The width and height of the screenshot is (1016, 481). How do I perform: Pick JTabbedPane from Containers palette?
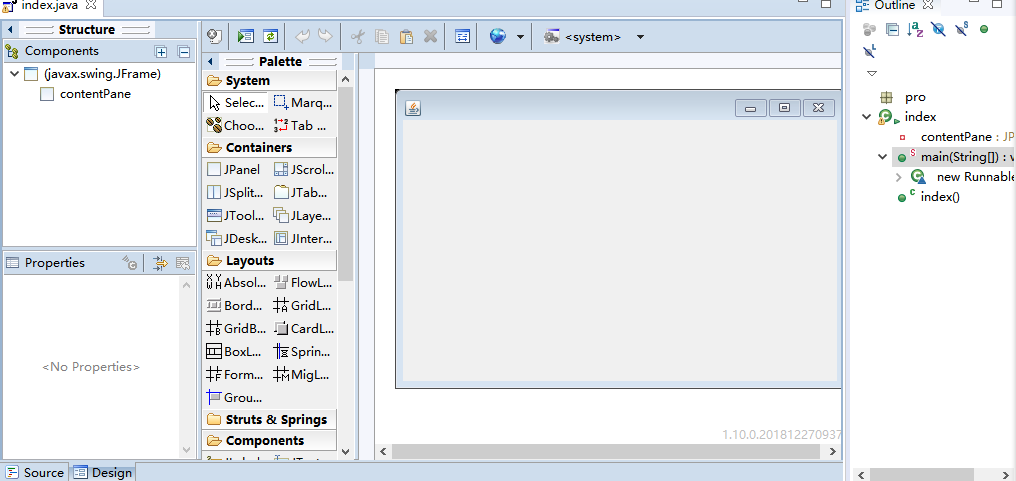(x=303, y=193)
